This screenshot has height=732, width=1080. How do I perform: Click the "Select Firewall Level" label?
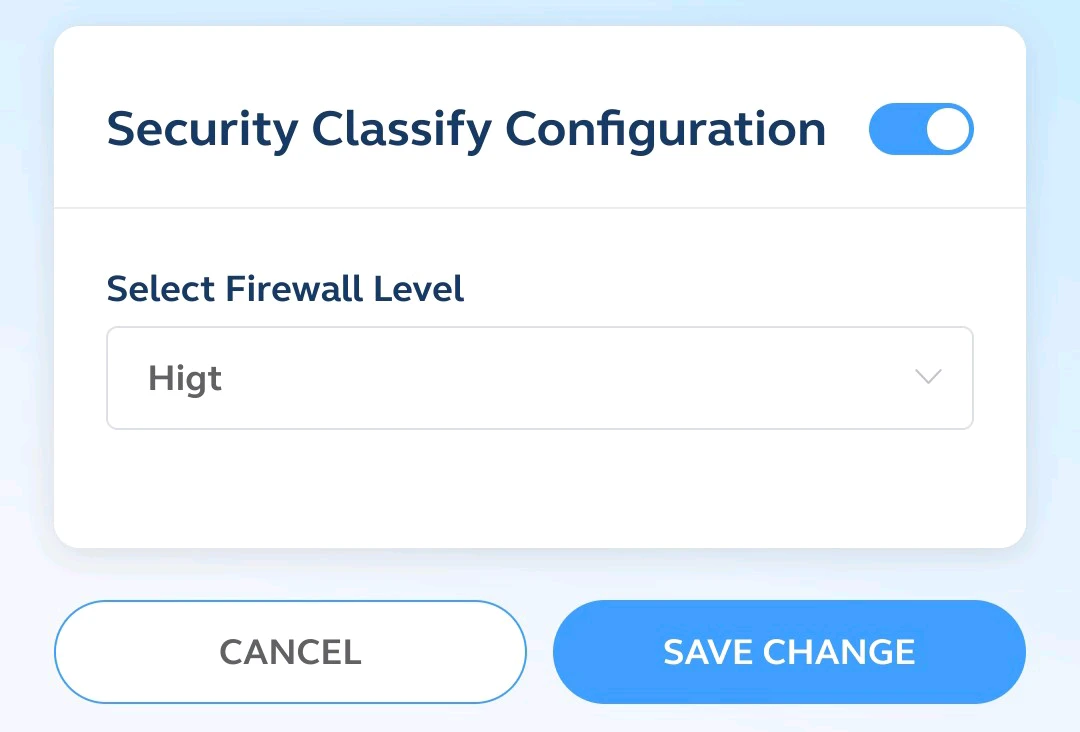[285, 289]
